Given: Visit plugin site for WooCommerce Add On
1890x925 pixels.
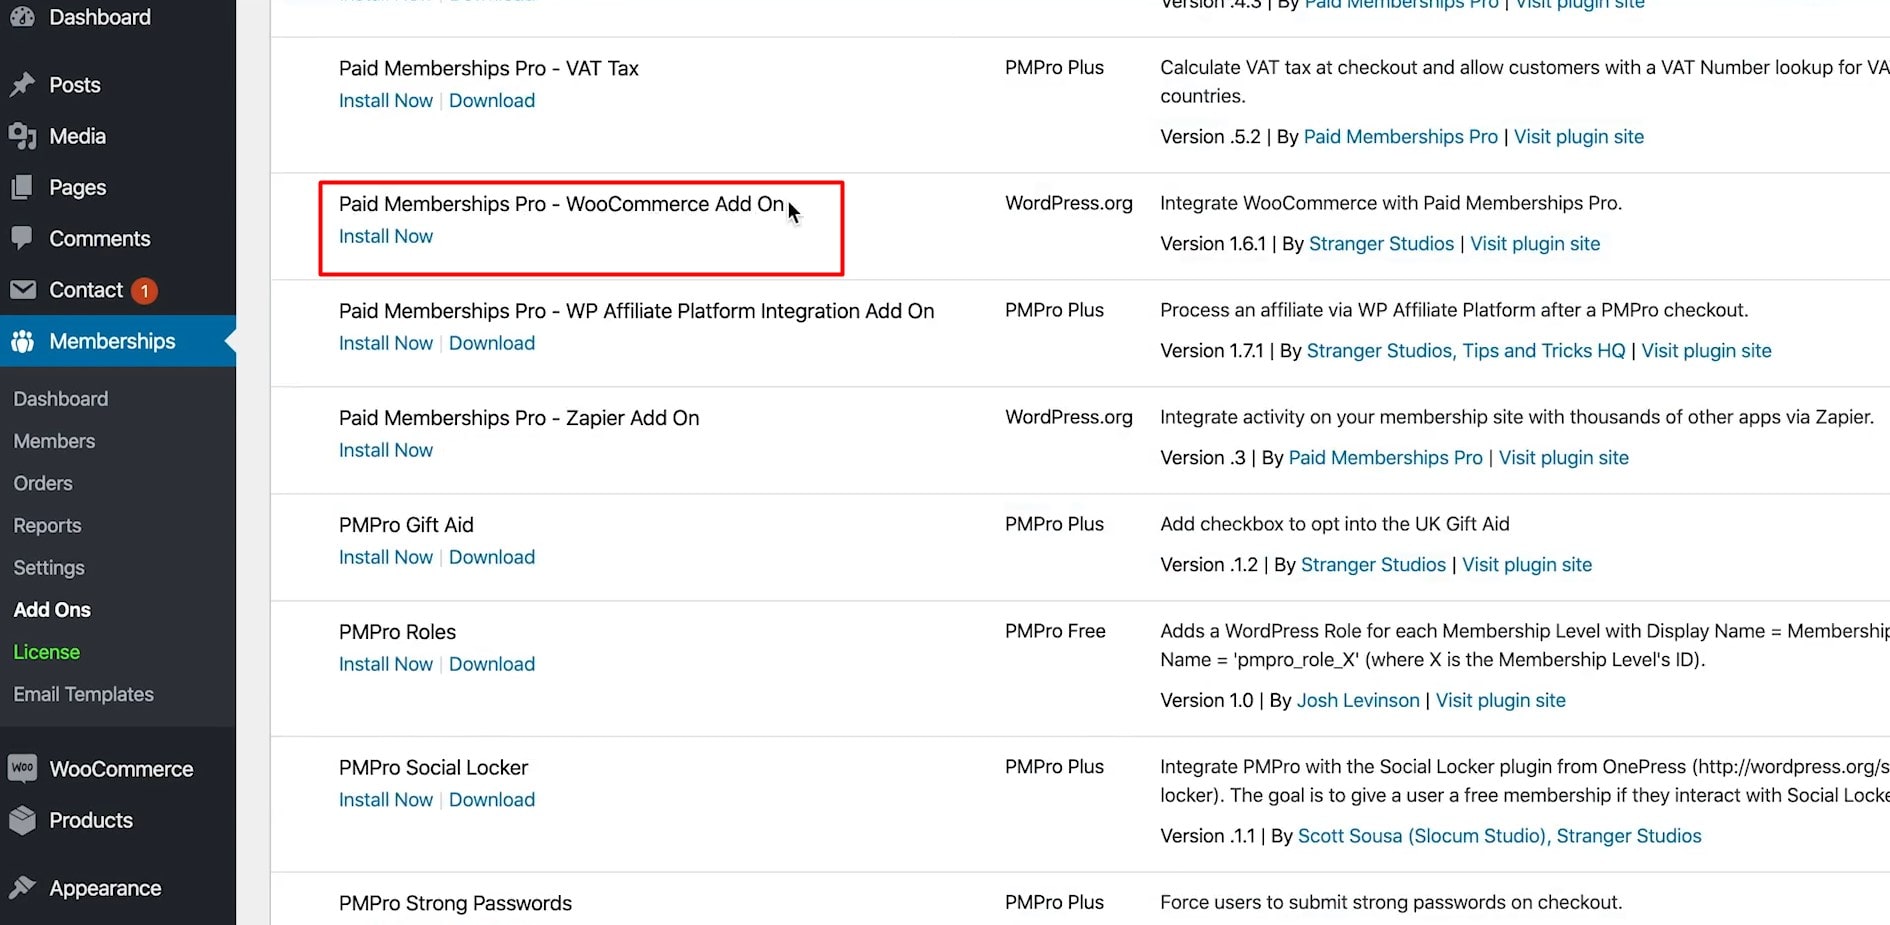Looking at the screenshot, I should (1535, 244).
